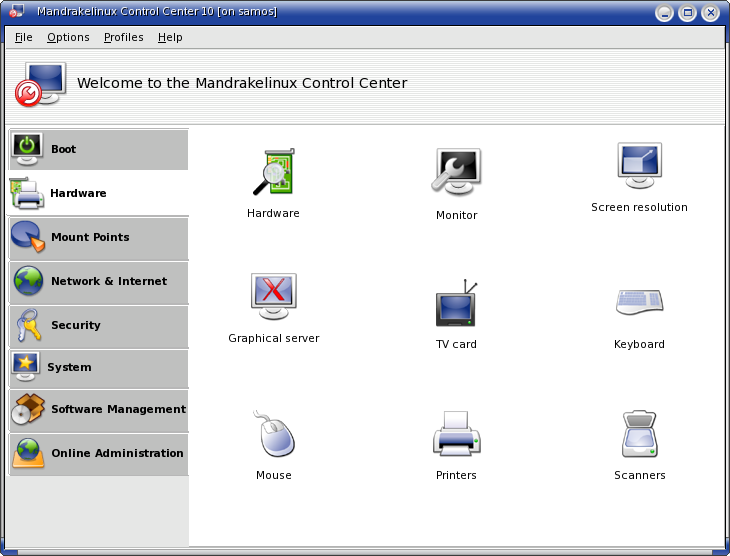Click the Online Administration globe icon
This screenshot has width=730, height=556.
pos(28,453)
